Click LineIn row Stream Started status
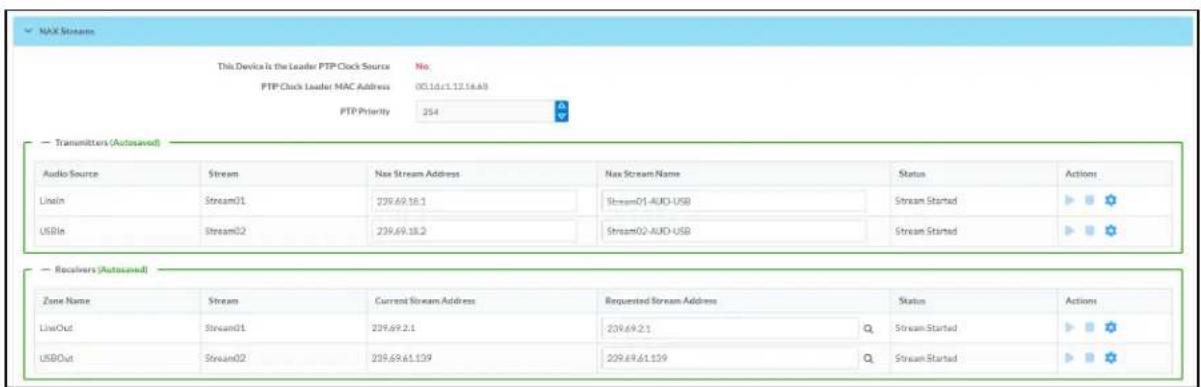This screenshot has height=387, width=1201. (925, 201)
